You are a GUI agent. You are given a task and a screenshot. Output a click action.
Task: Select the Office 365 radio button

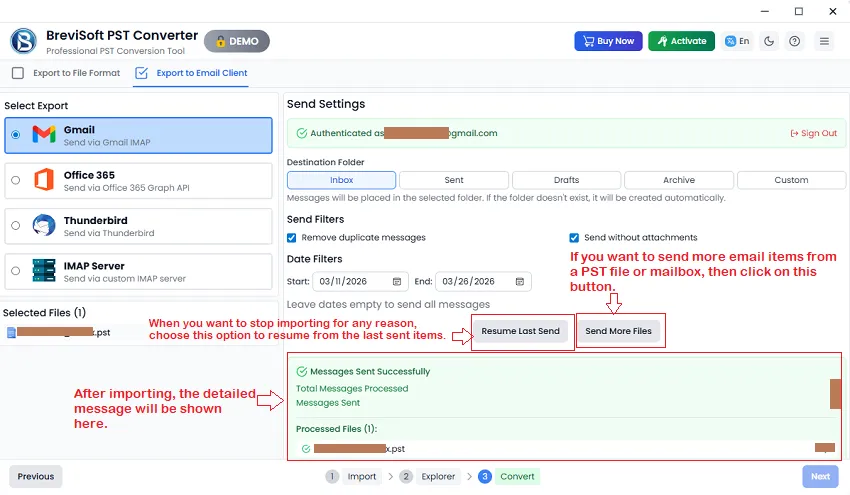pos(16,180)
